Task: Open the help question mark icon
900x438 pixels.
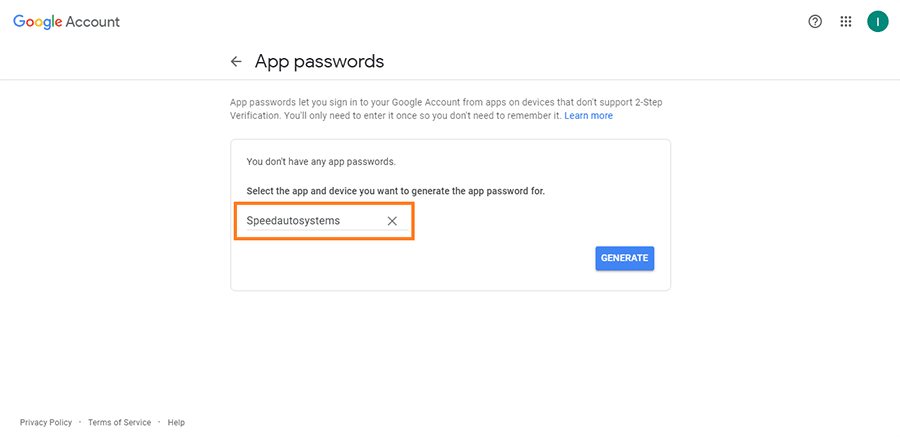Action: pyautogui.click(x=814, y=22)
